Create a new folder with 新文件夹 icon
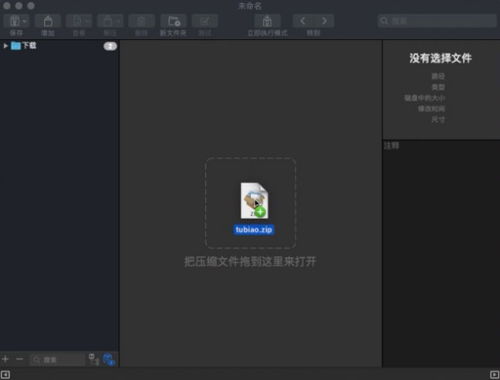 [x=173, y=21]
